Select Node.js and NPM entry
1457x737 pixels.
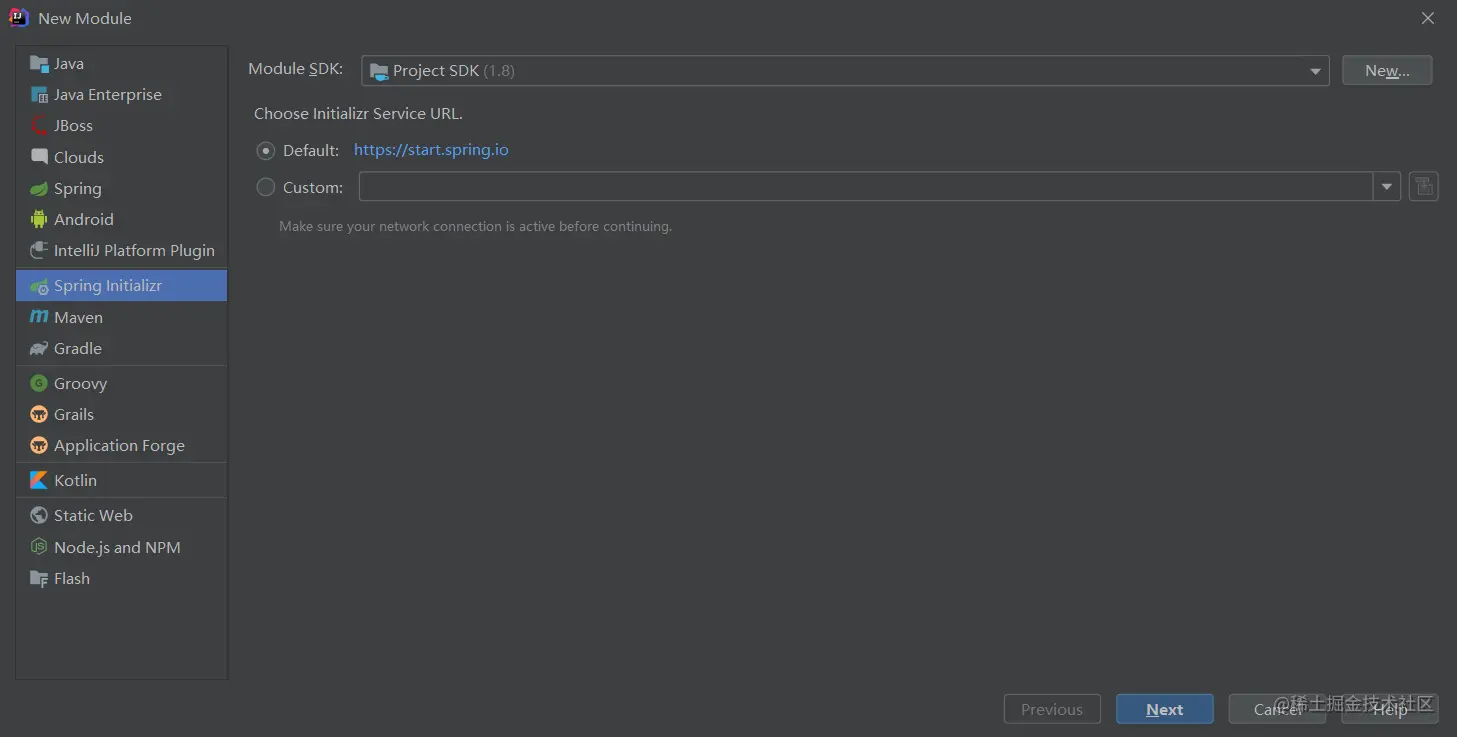pos(122,547)
